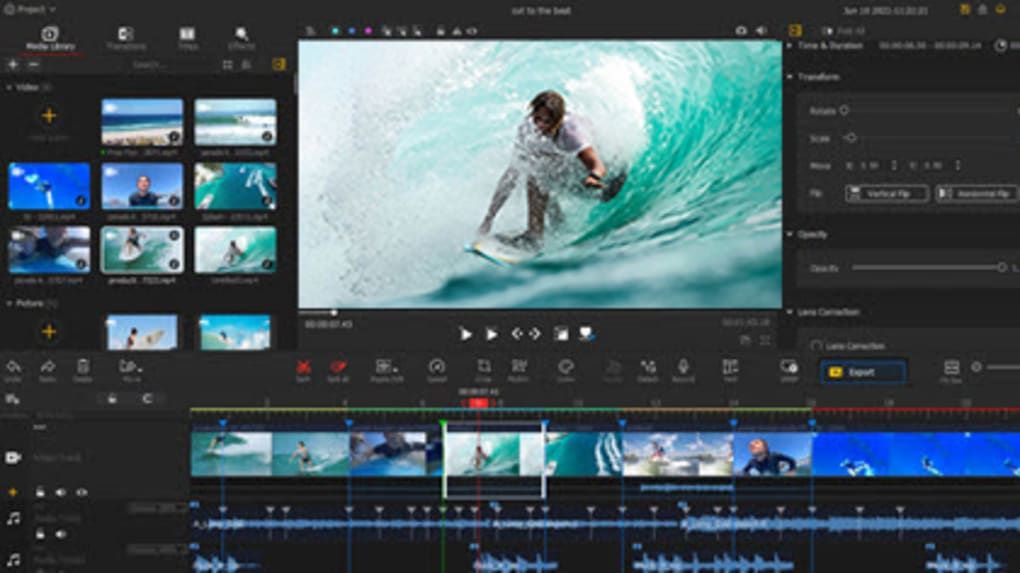
Task: Click the Record microphone icon
Action: [x=683, y=367]
